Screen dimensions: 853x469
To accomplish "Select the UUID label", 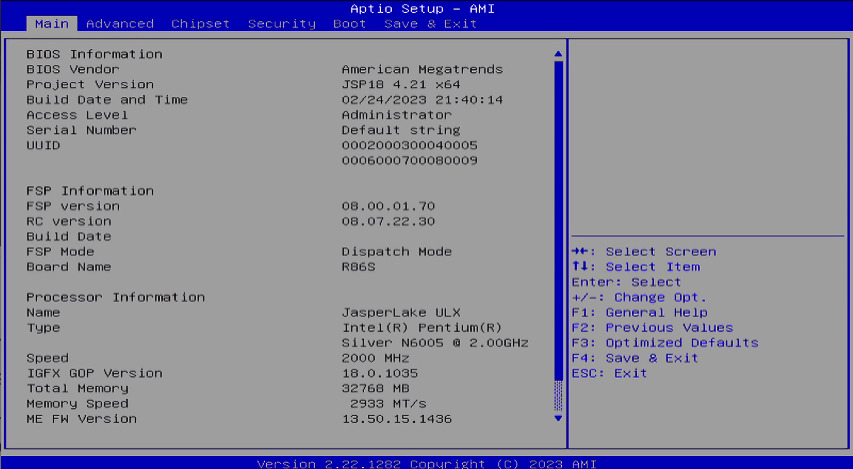I will (44, 145).
